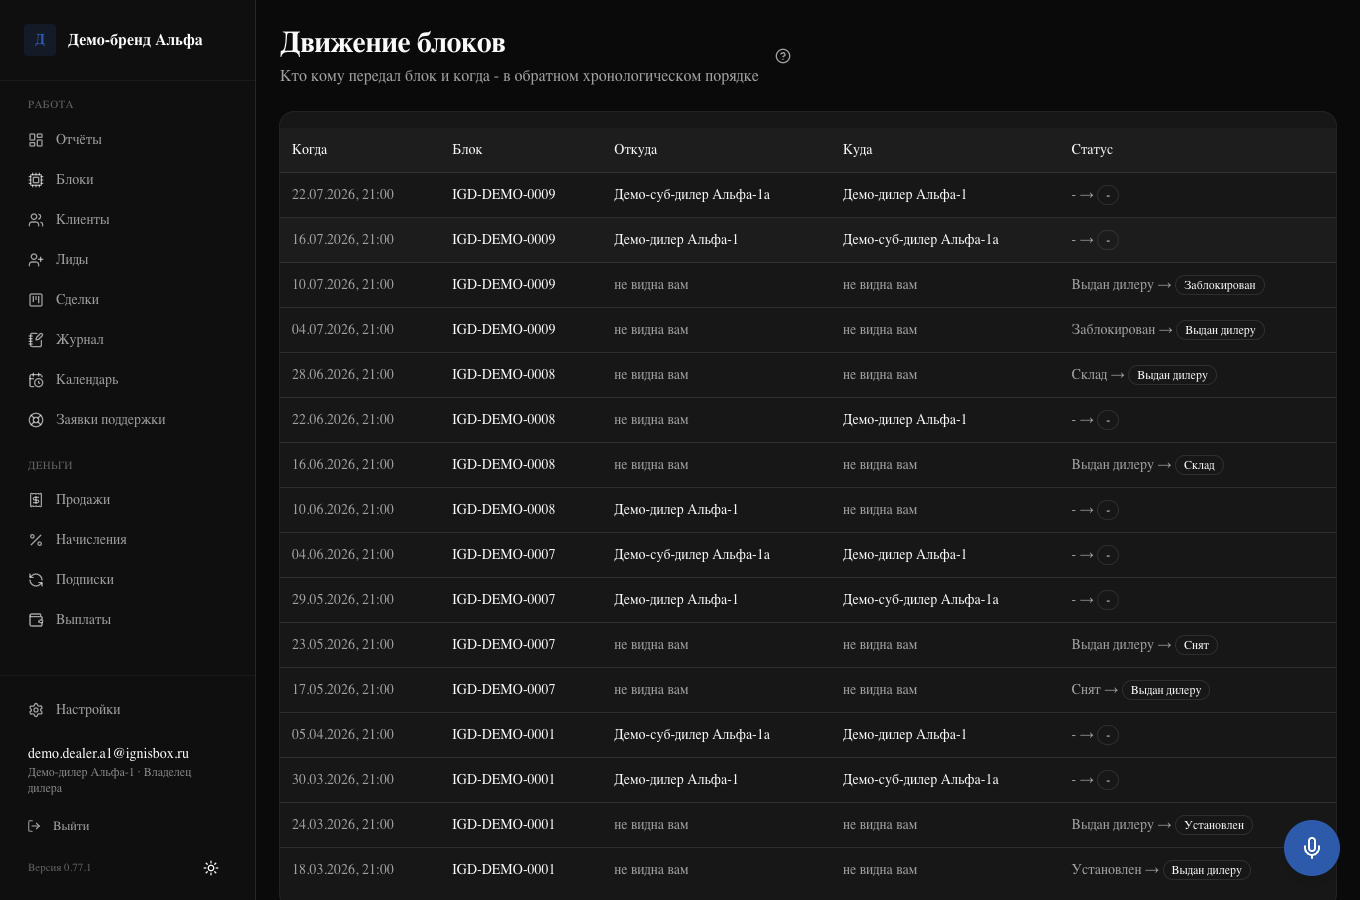Click Выдан дилеру badge in 04.07.2026 row

pyautogui.click(x=1220, y=330)
